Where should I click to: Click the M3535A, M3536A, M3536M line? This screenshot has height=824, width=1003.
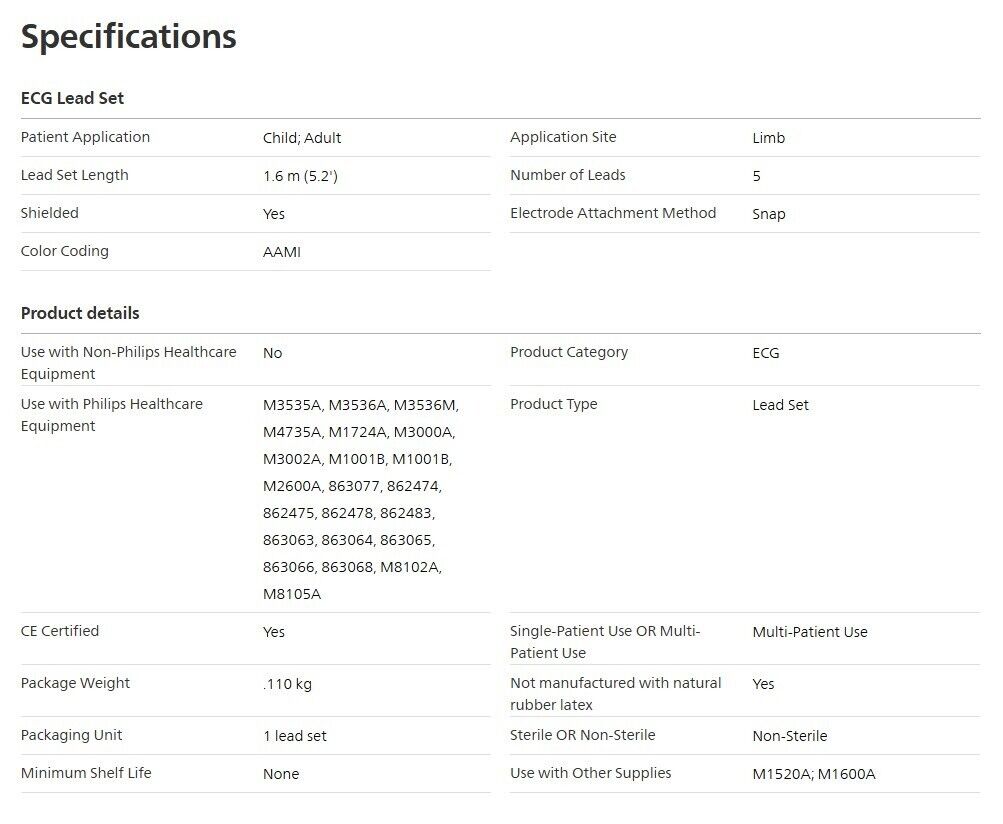pyautogui.click(x=361, y=405)
